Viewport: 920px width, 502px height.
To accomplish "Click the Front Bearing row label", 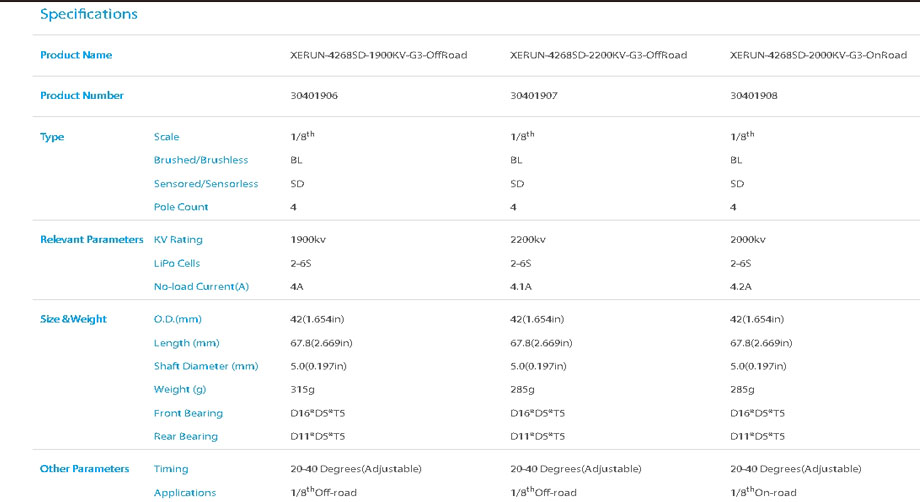I will (x=188, y=413).
